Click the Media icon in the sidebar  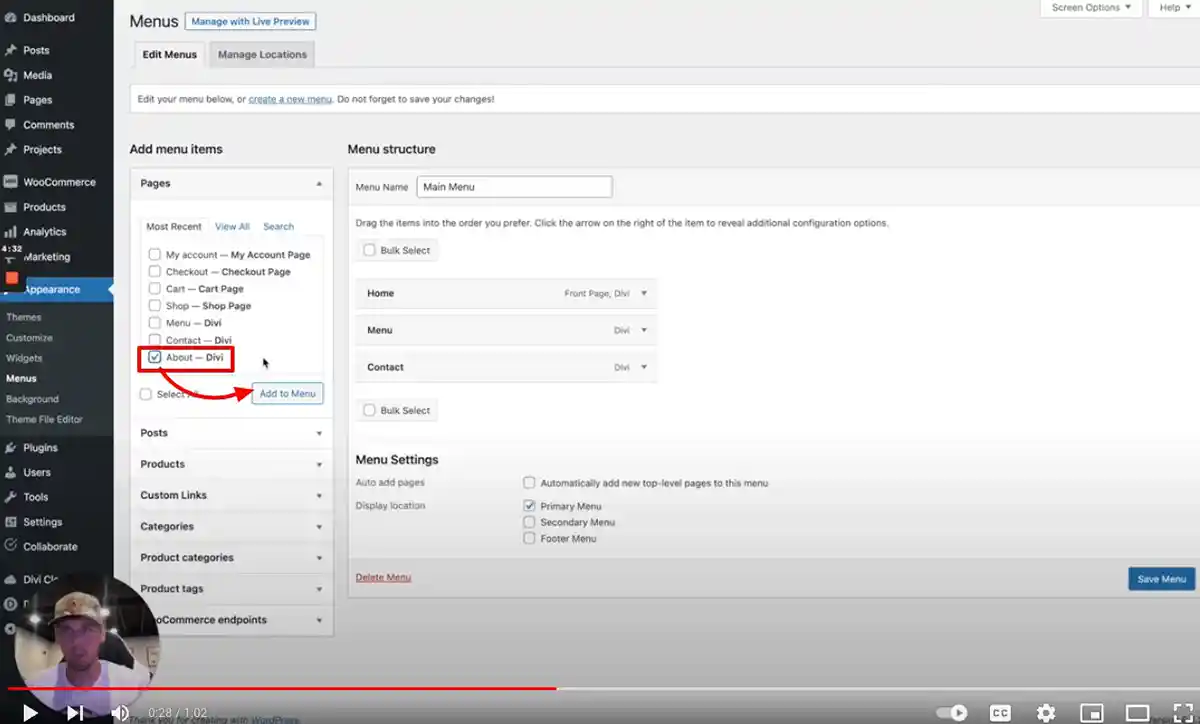[x=10, y=75]
